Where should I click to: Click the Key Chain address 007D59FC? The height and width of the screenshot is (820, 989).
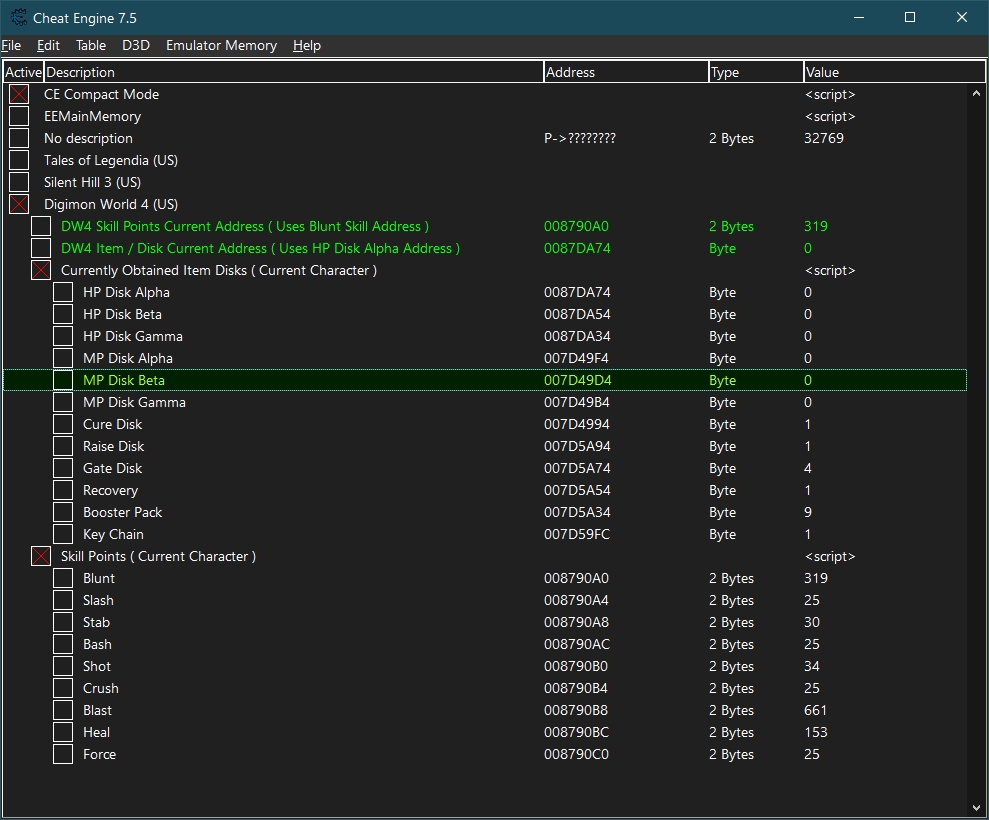[x=577, y=534]
